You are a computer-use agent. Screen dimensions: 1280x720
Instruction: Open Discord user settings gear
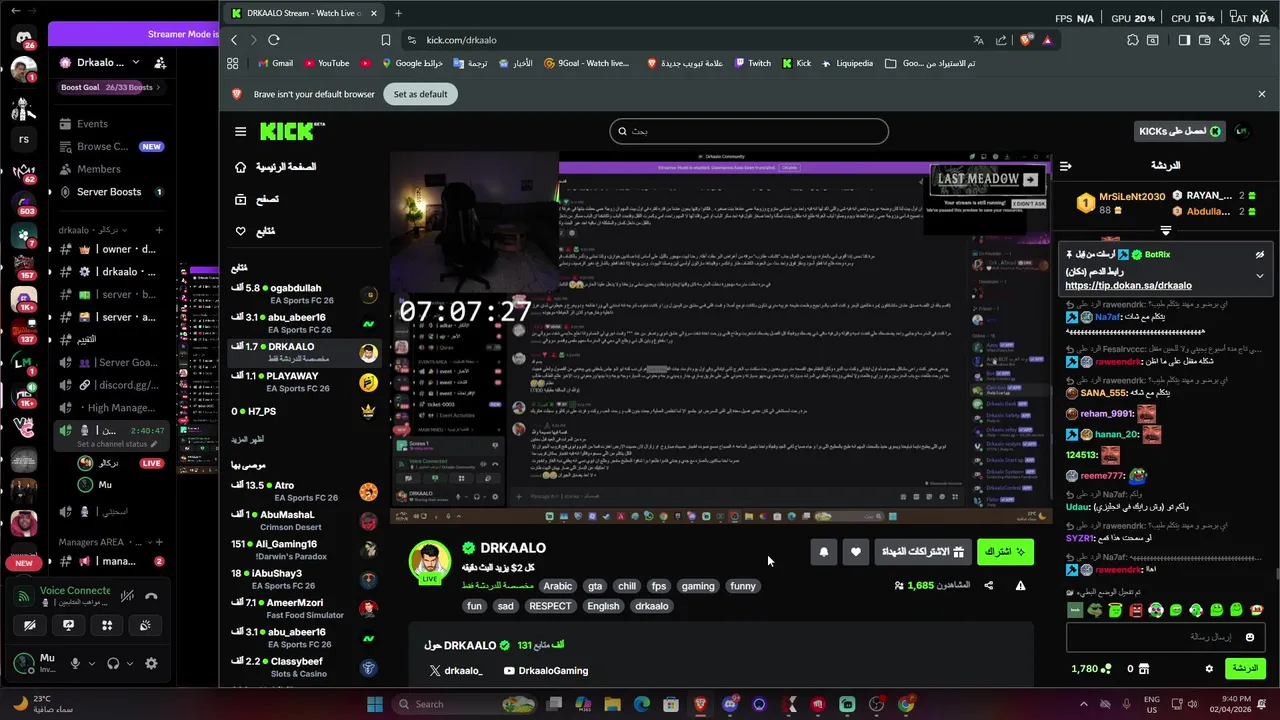tap(151, 663)
